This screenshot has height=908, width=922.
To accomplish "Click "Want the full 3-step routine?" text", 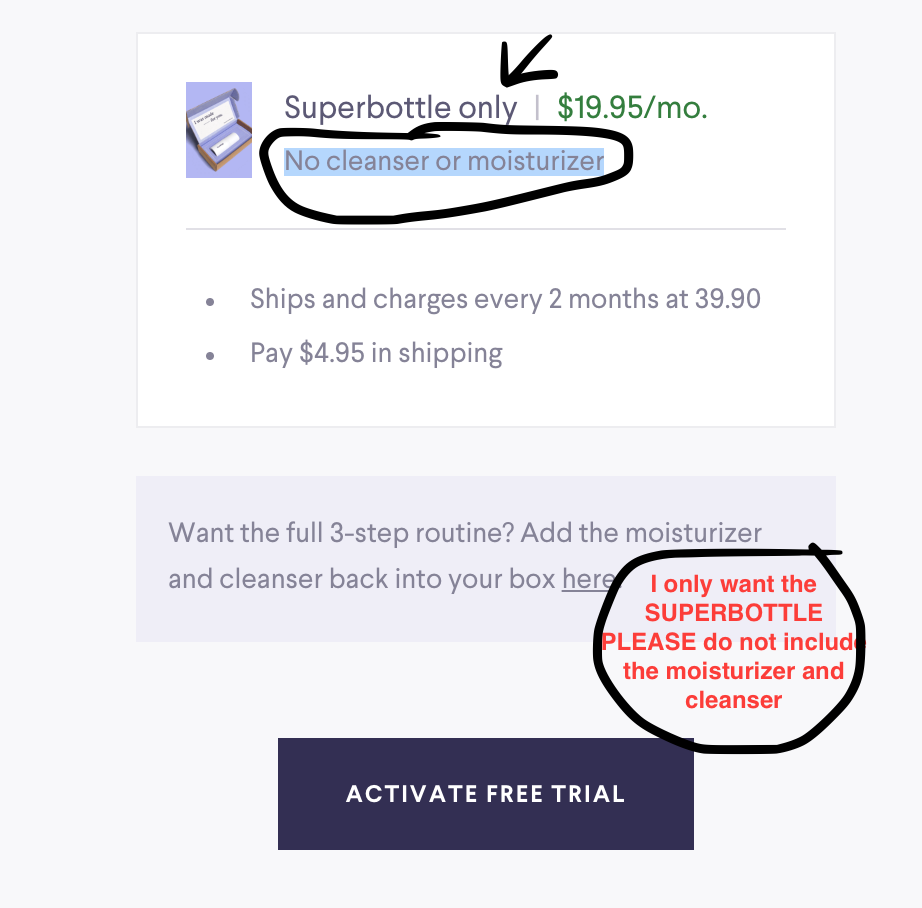I will coord(342,532).
